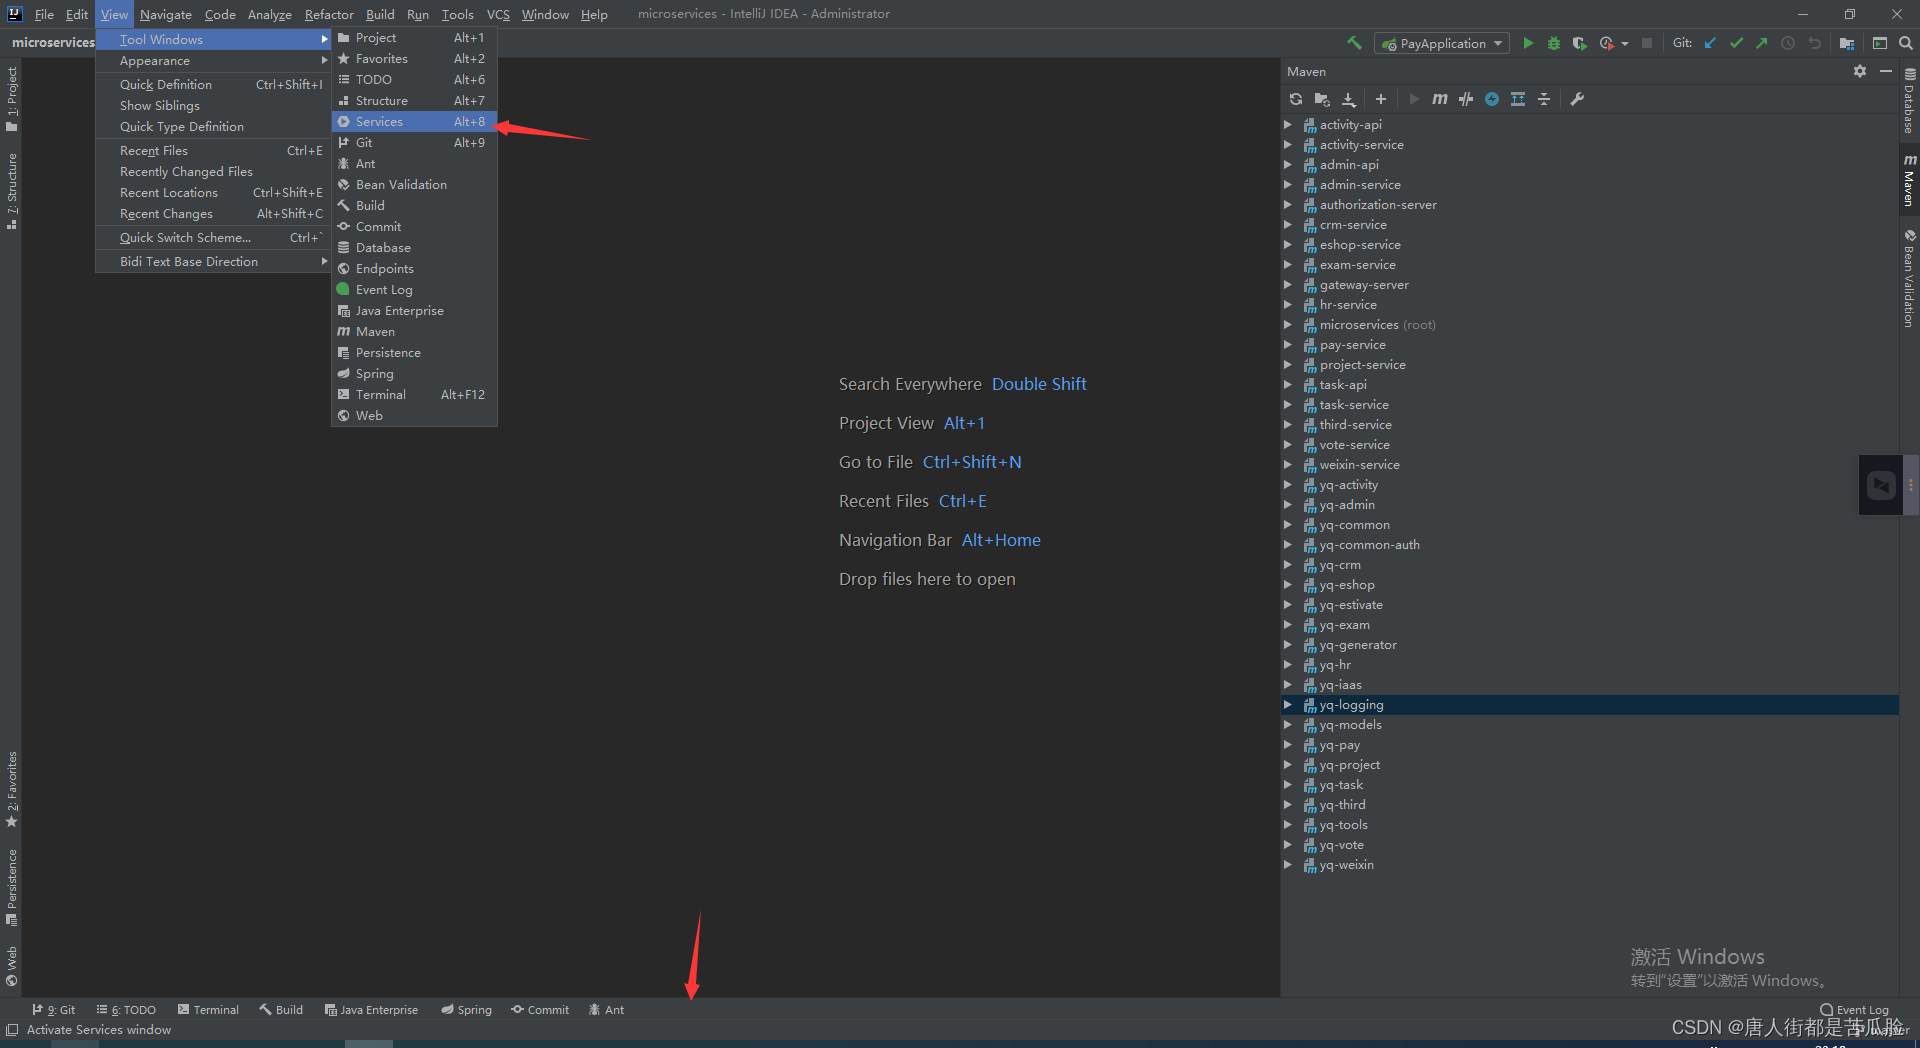Expand the activity-api Maven module
Image resolution: width=1920 pixels, height=1048 pixels.
click(x=1288, y=125)
